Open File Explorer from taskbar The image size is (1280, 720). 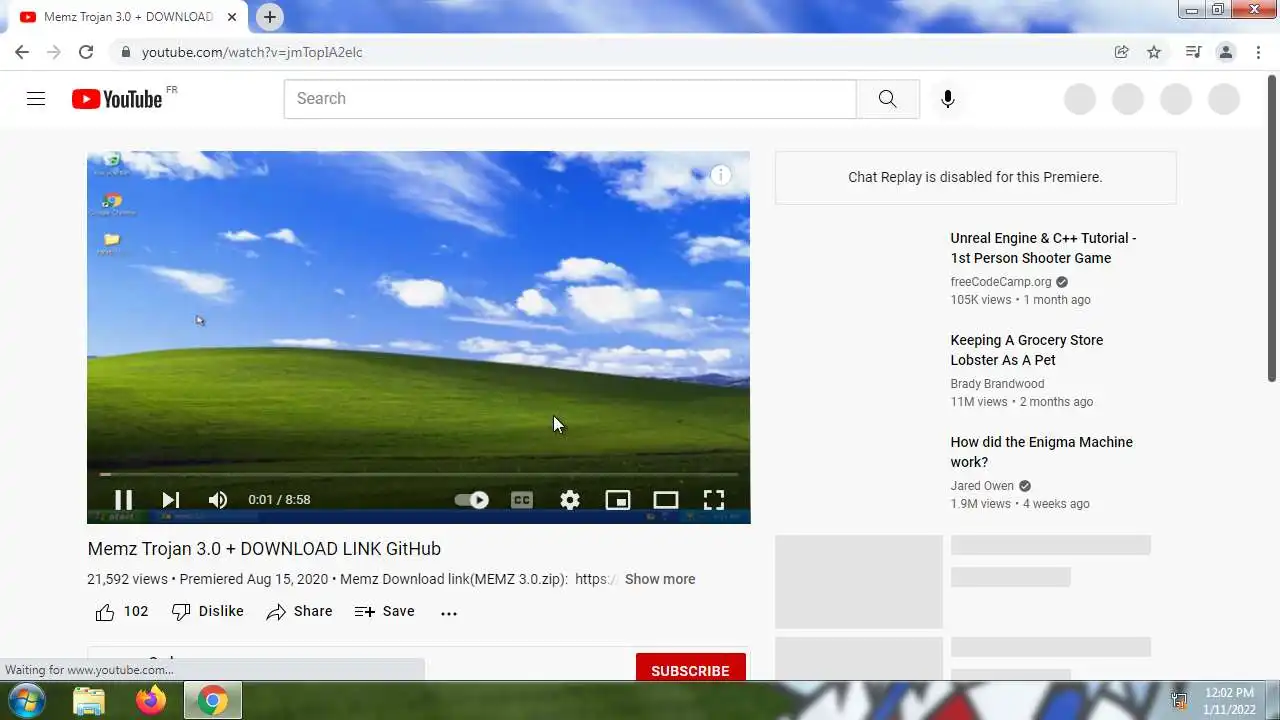click(x=89, y=701)
